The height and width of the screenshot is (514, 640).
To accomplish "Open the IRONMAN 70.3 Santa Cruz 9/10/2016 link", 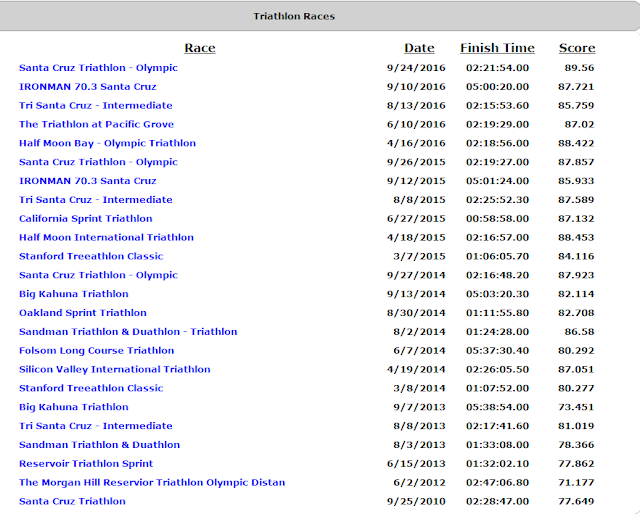I will tap(87, 87).
